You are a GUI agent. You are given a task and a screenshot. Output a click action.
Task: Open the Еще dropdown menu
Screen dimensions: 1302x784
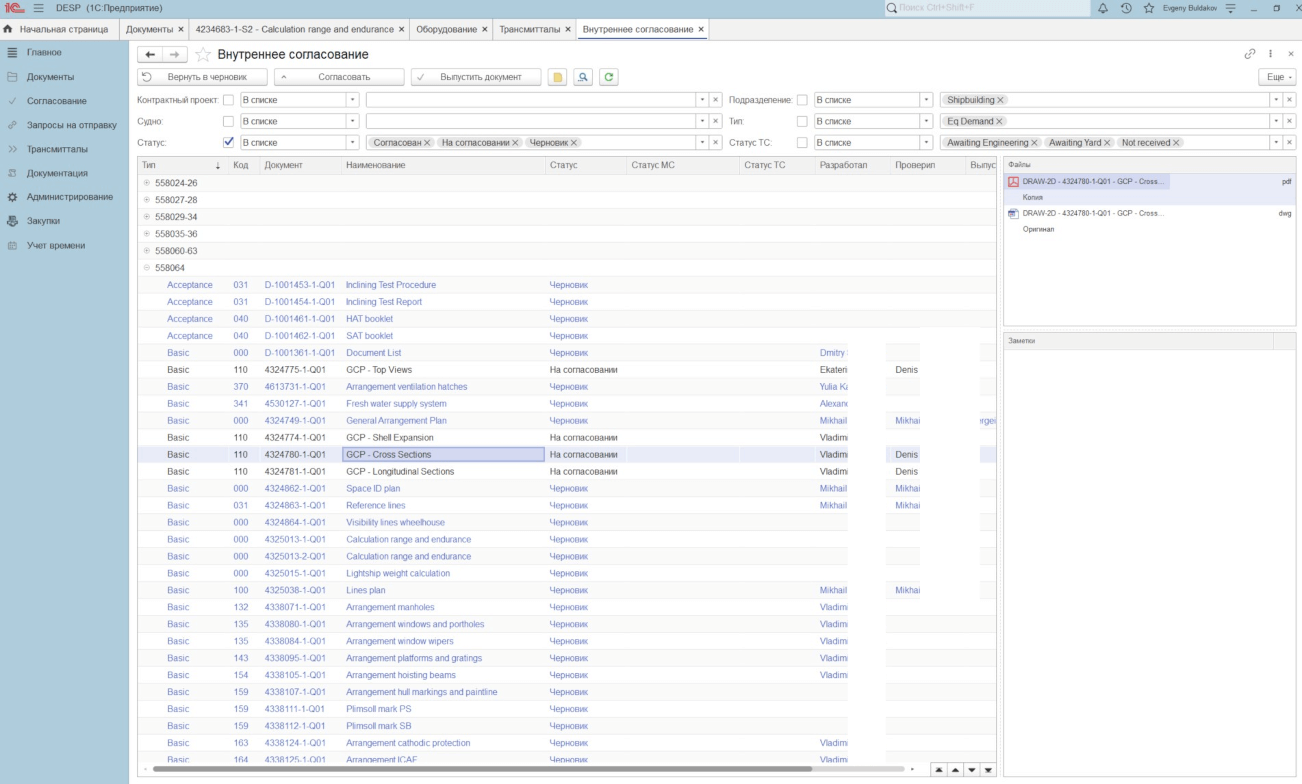(1276, 77)
